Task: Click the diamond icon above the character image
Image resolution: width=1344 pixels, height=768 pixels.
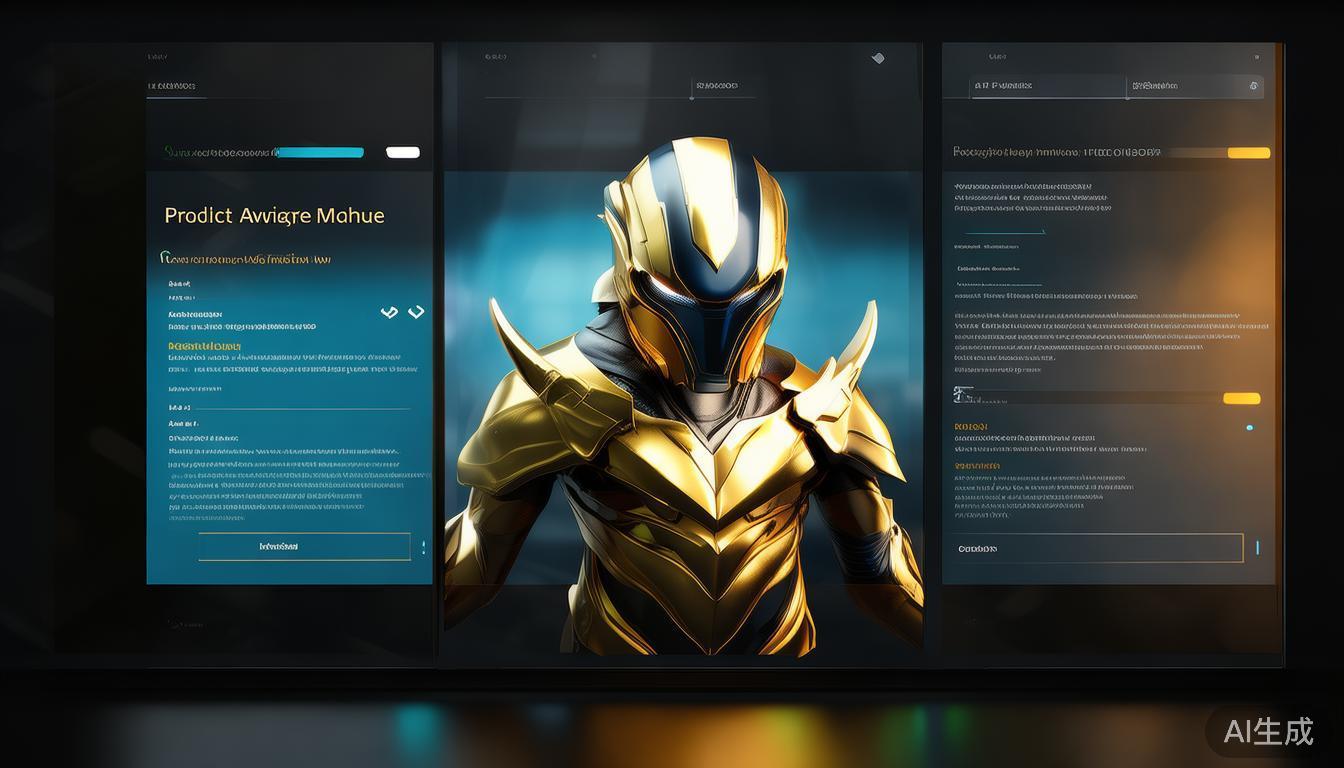Action: [x=878, y=58]
